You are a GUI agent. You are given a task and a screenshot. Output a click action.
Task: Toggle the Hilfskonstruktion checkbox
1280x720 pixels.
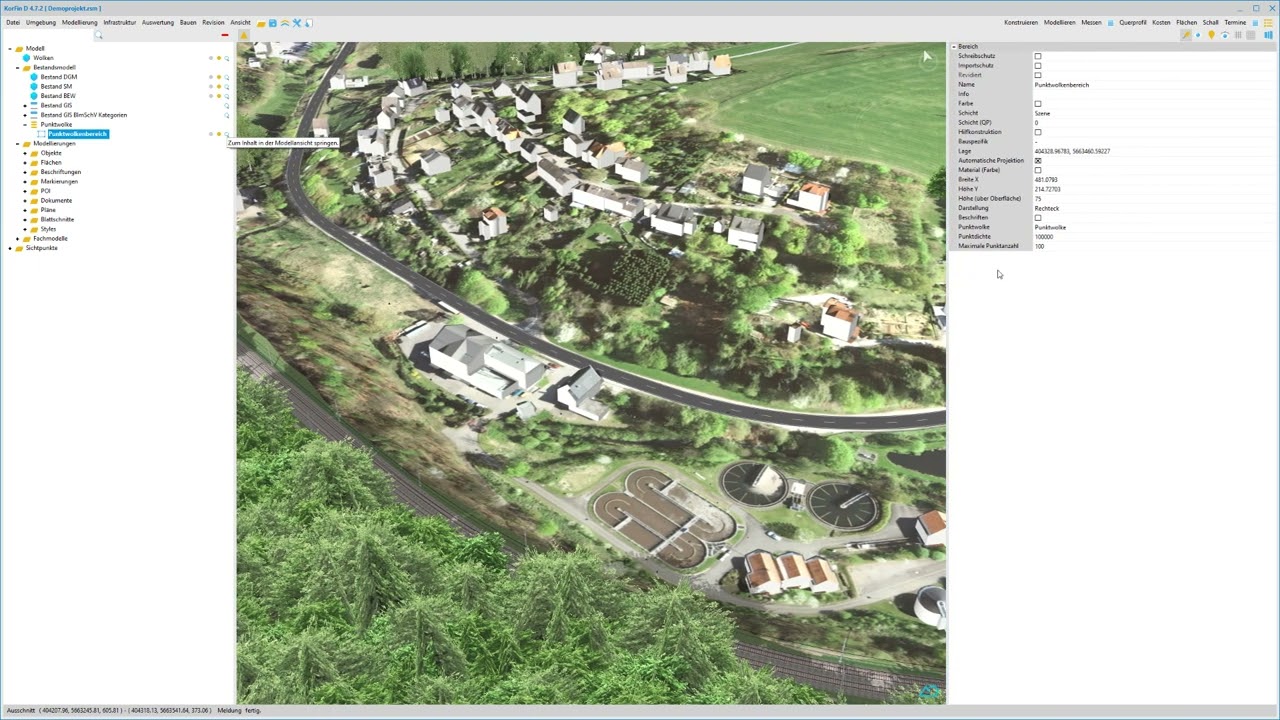(x=1038, y=132)
